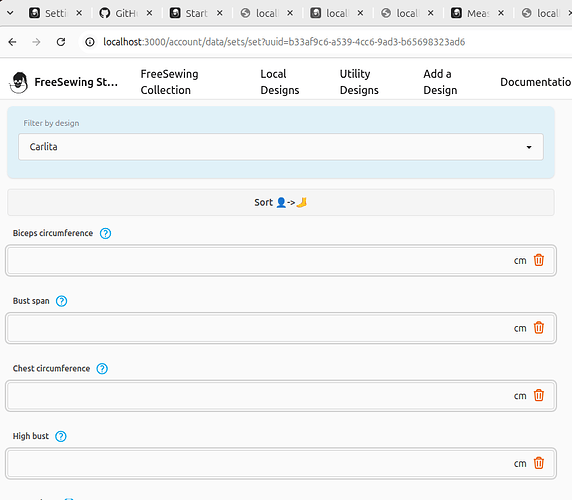Open the FreeSewing Collection menu
This screenshot has width=572, height=500.
click(170, 82)
